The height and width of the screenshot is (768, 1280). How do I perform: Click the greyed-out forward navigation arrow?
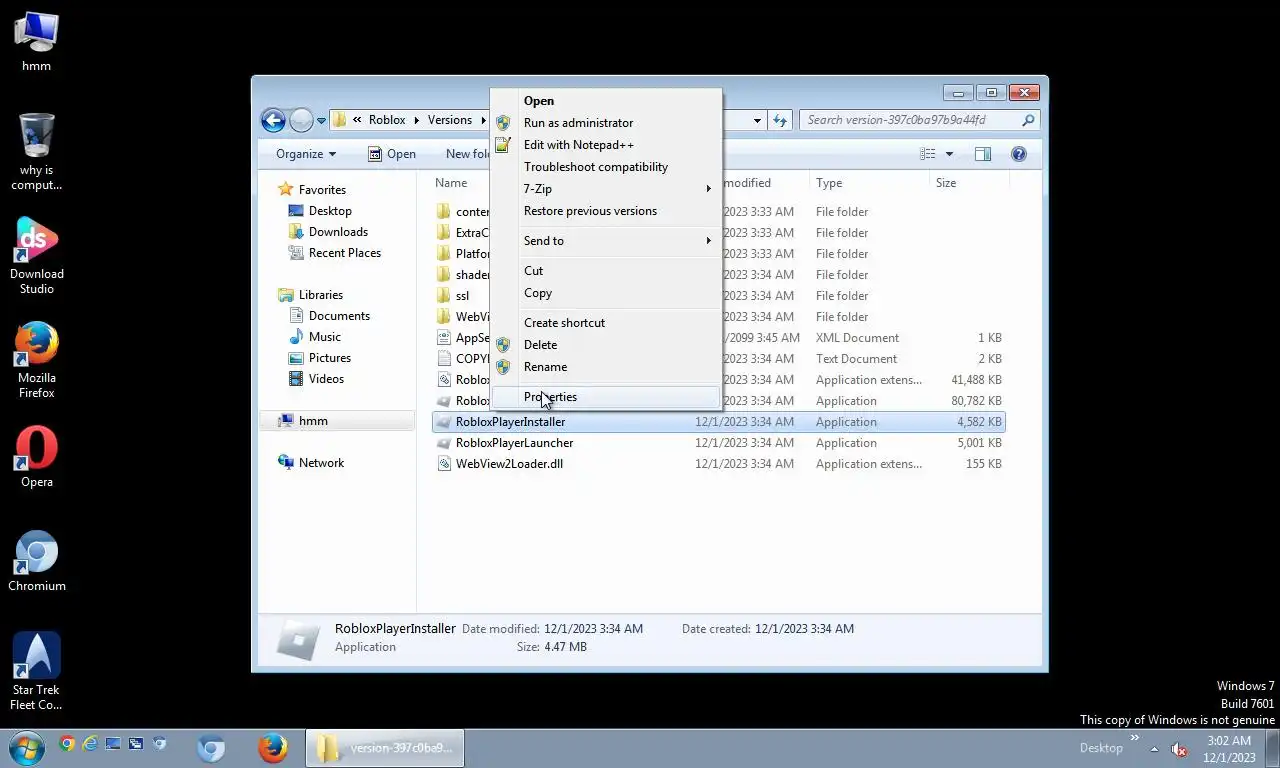[301, 120]
